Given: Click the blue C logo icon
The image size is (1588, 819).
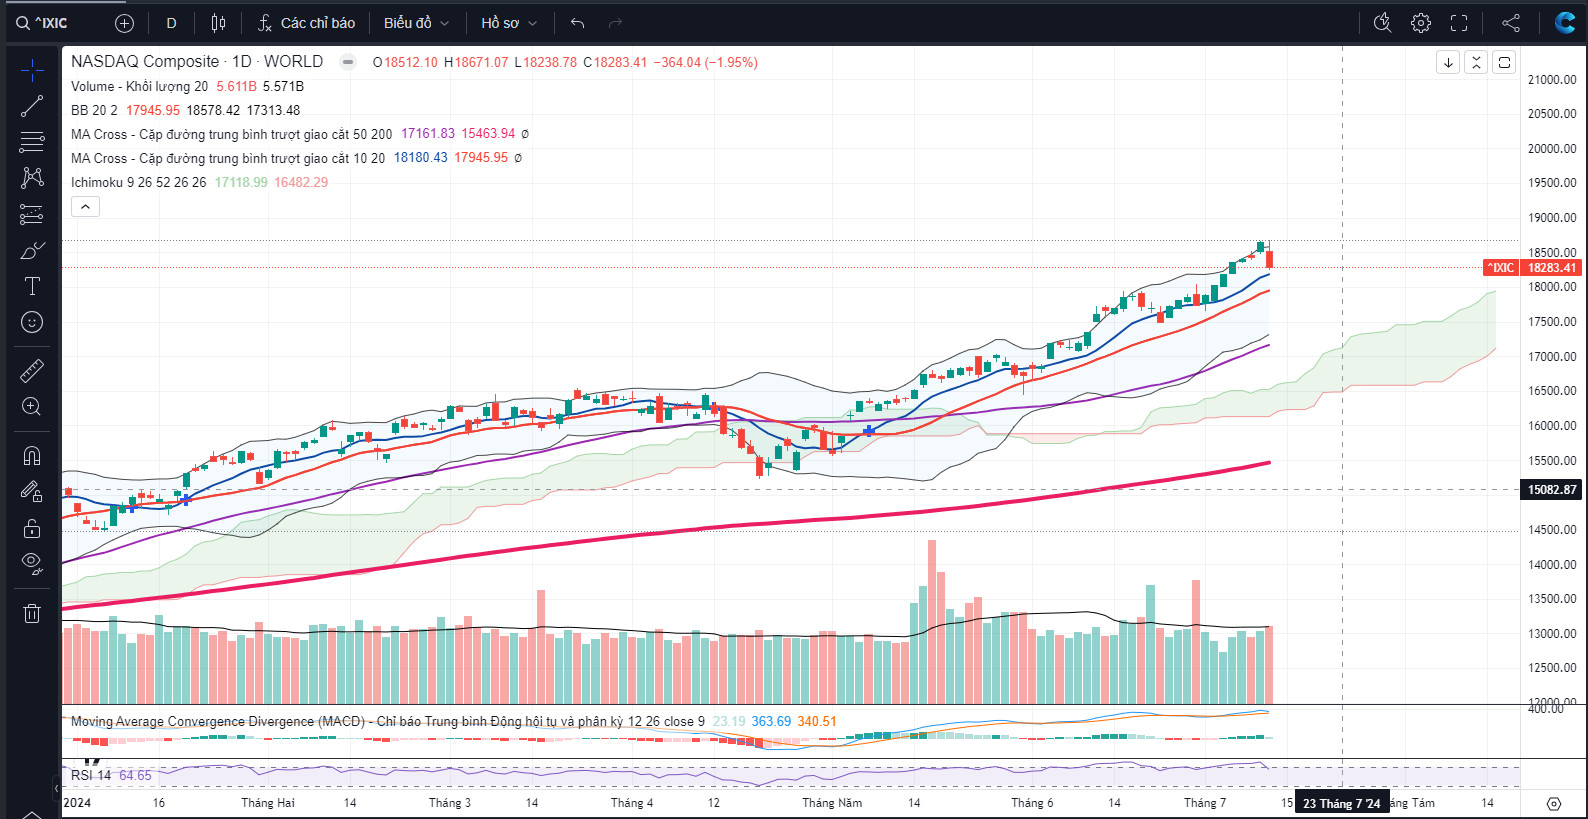Looking at the screenshot, I should [x=1564, y=23].
